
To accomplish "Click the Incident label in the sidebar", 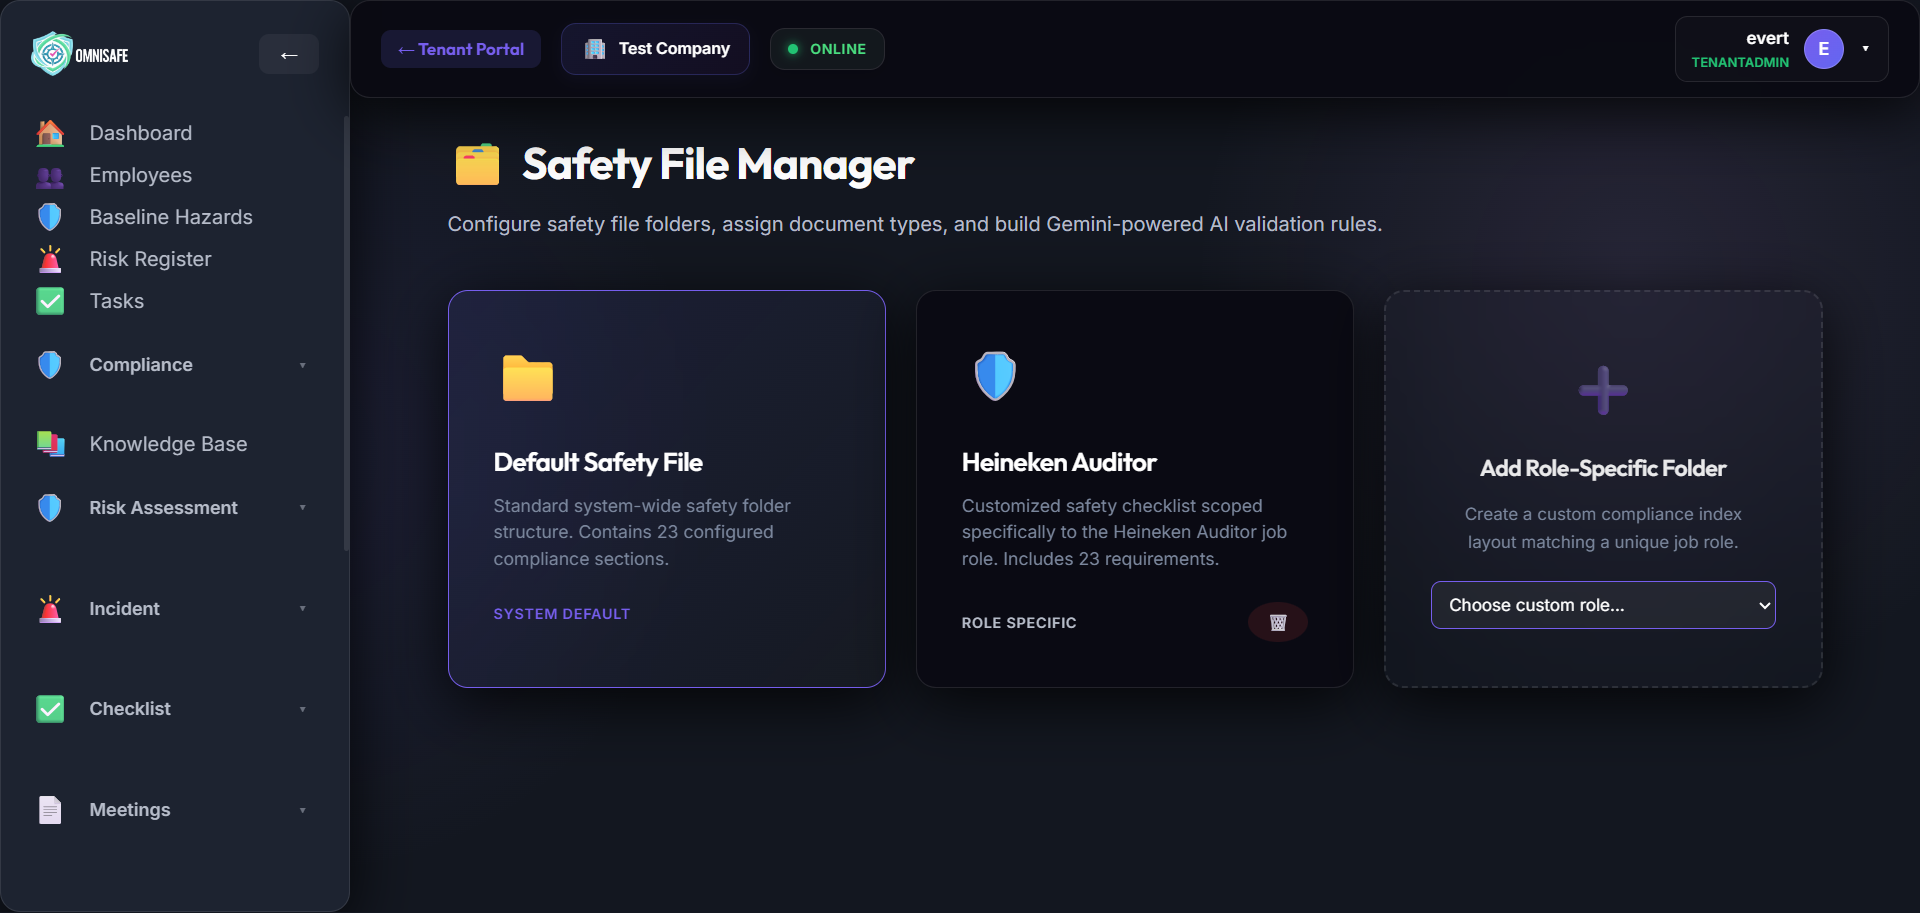I will [x=125, y=609].
